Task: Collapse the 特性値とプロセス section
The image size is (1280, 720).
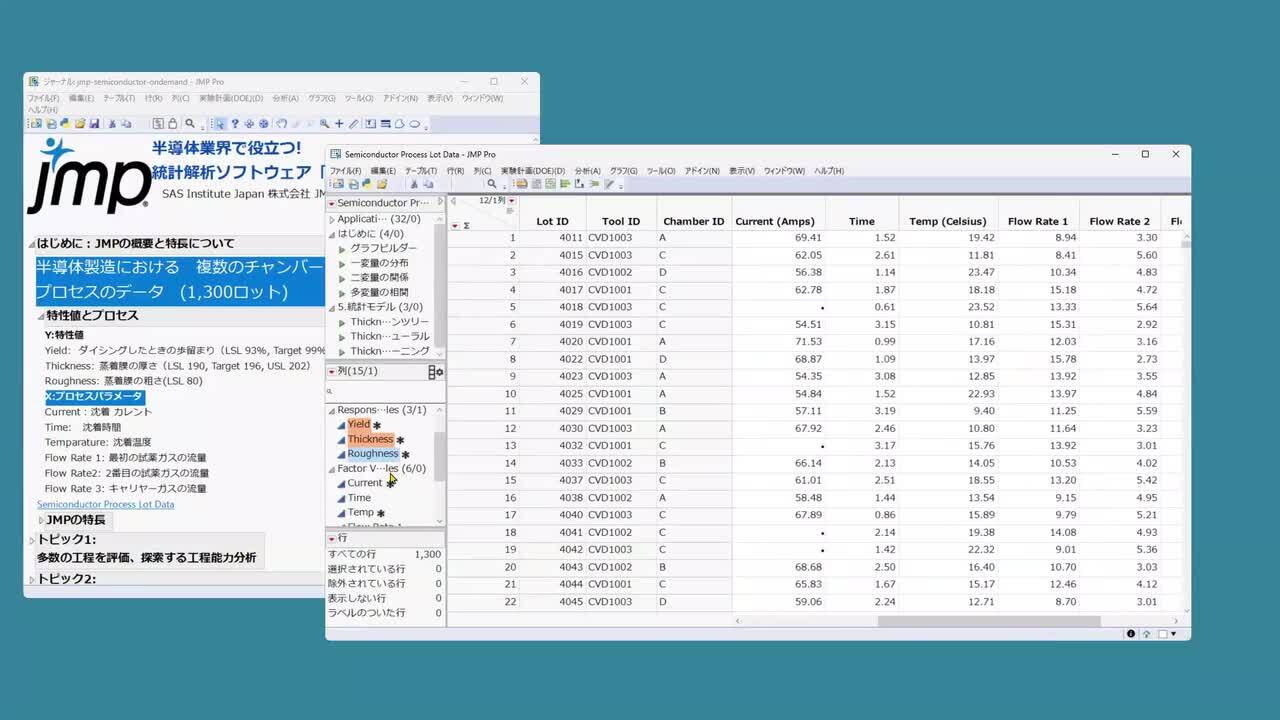Action: point(41,316)
